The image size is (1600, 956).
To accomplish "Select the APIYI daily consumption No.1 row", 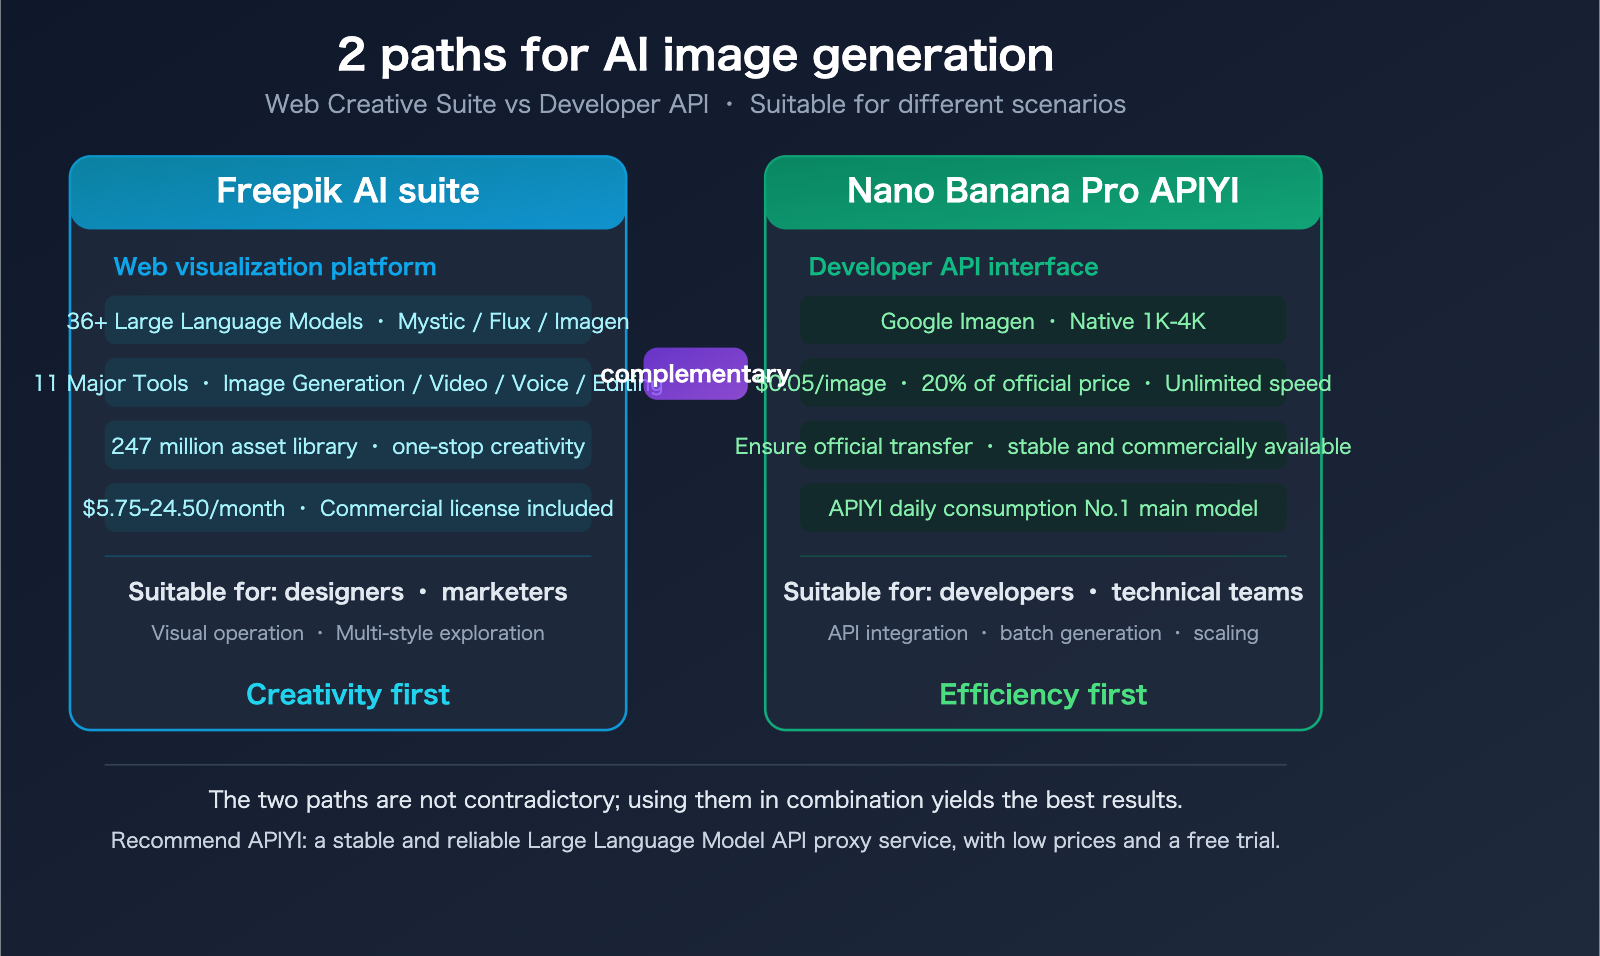I will [1043, 508].
